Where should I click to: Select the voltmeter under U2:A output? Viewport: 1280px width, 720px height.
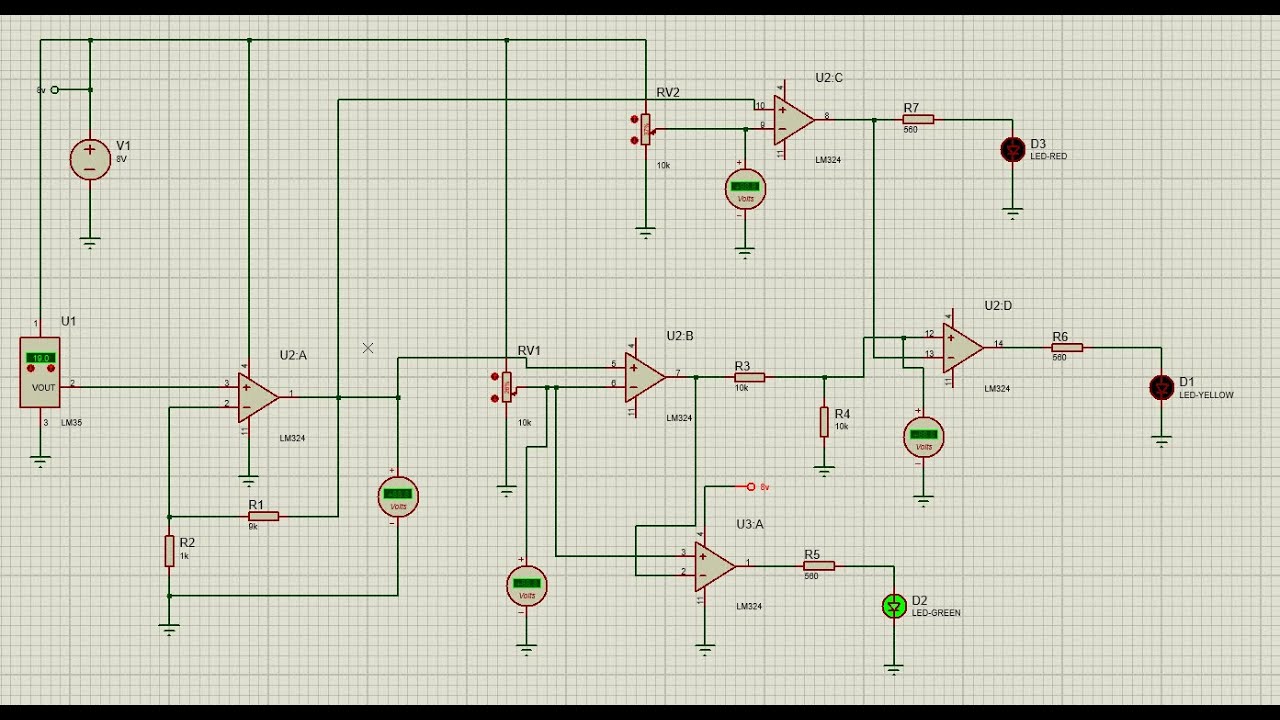coord(398,497)
